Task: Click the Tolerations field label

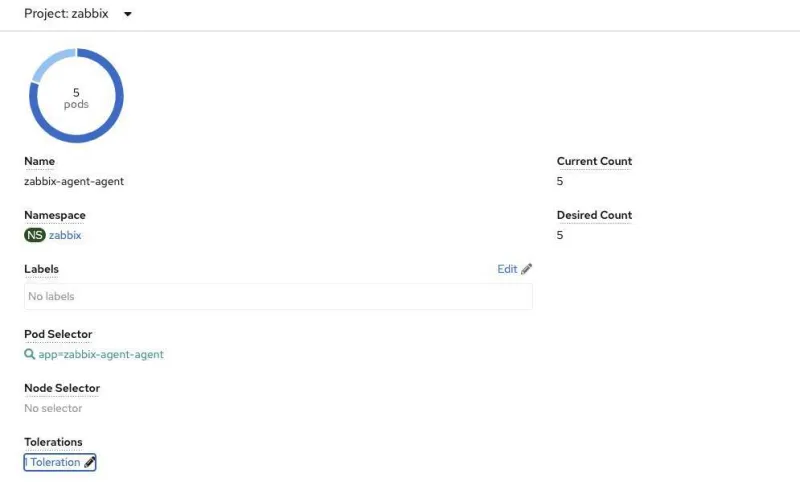Action: pyautogui.click(x=53, y=442)
